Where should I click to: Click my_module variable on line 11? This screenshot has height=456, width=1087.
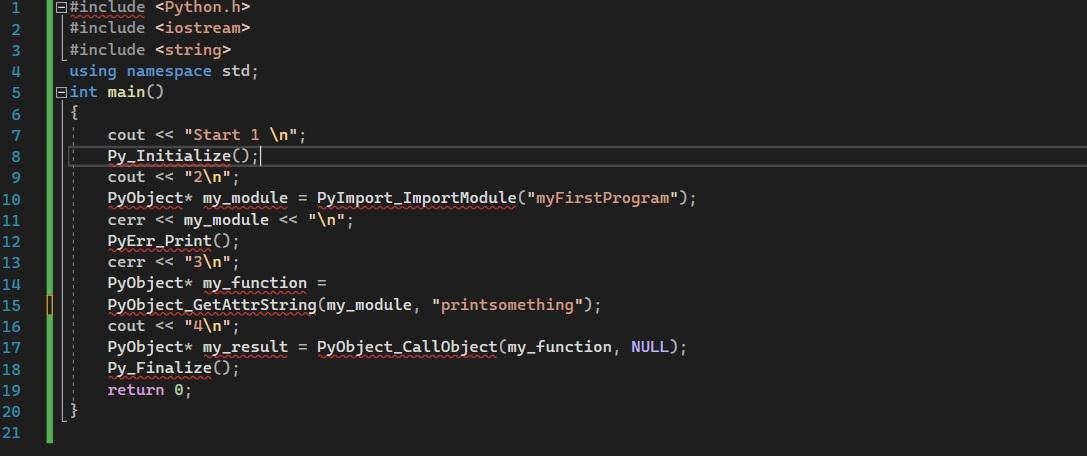[226, 220]
